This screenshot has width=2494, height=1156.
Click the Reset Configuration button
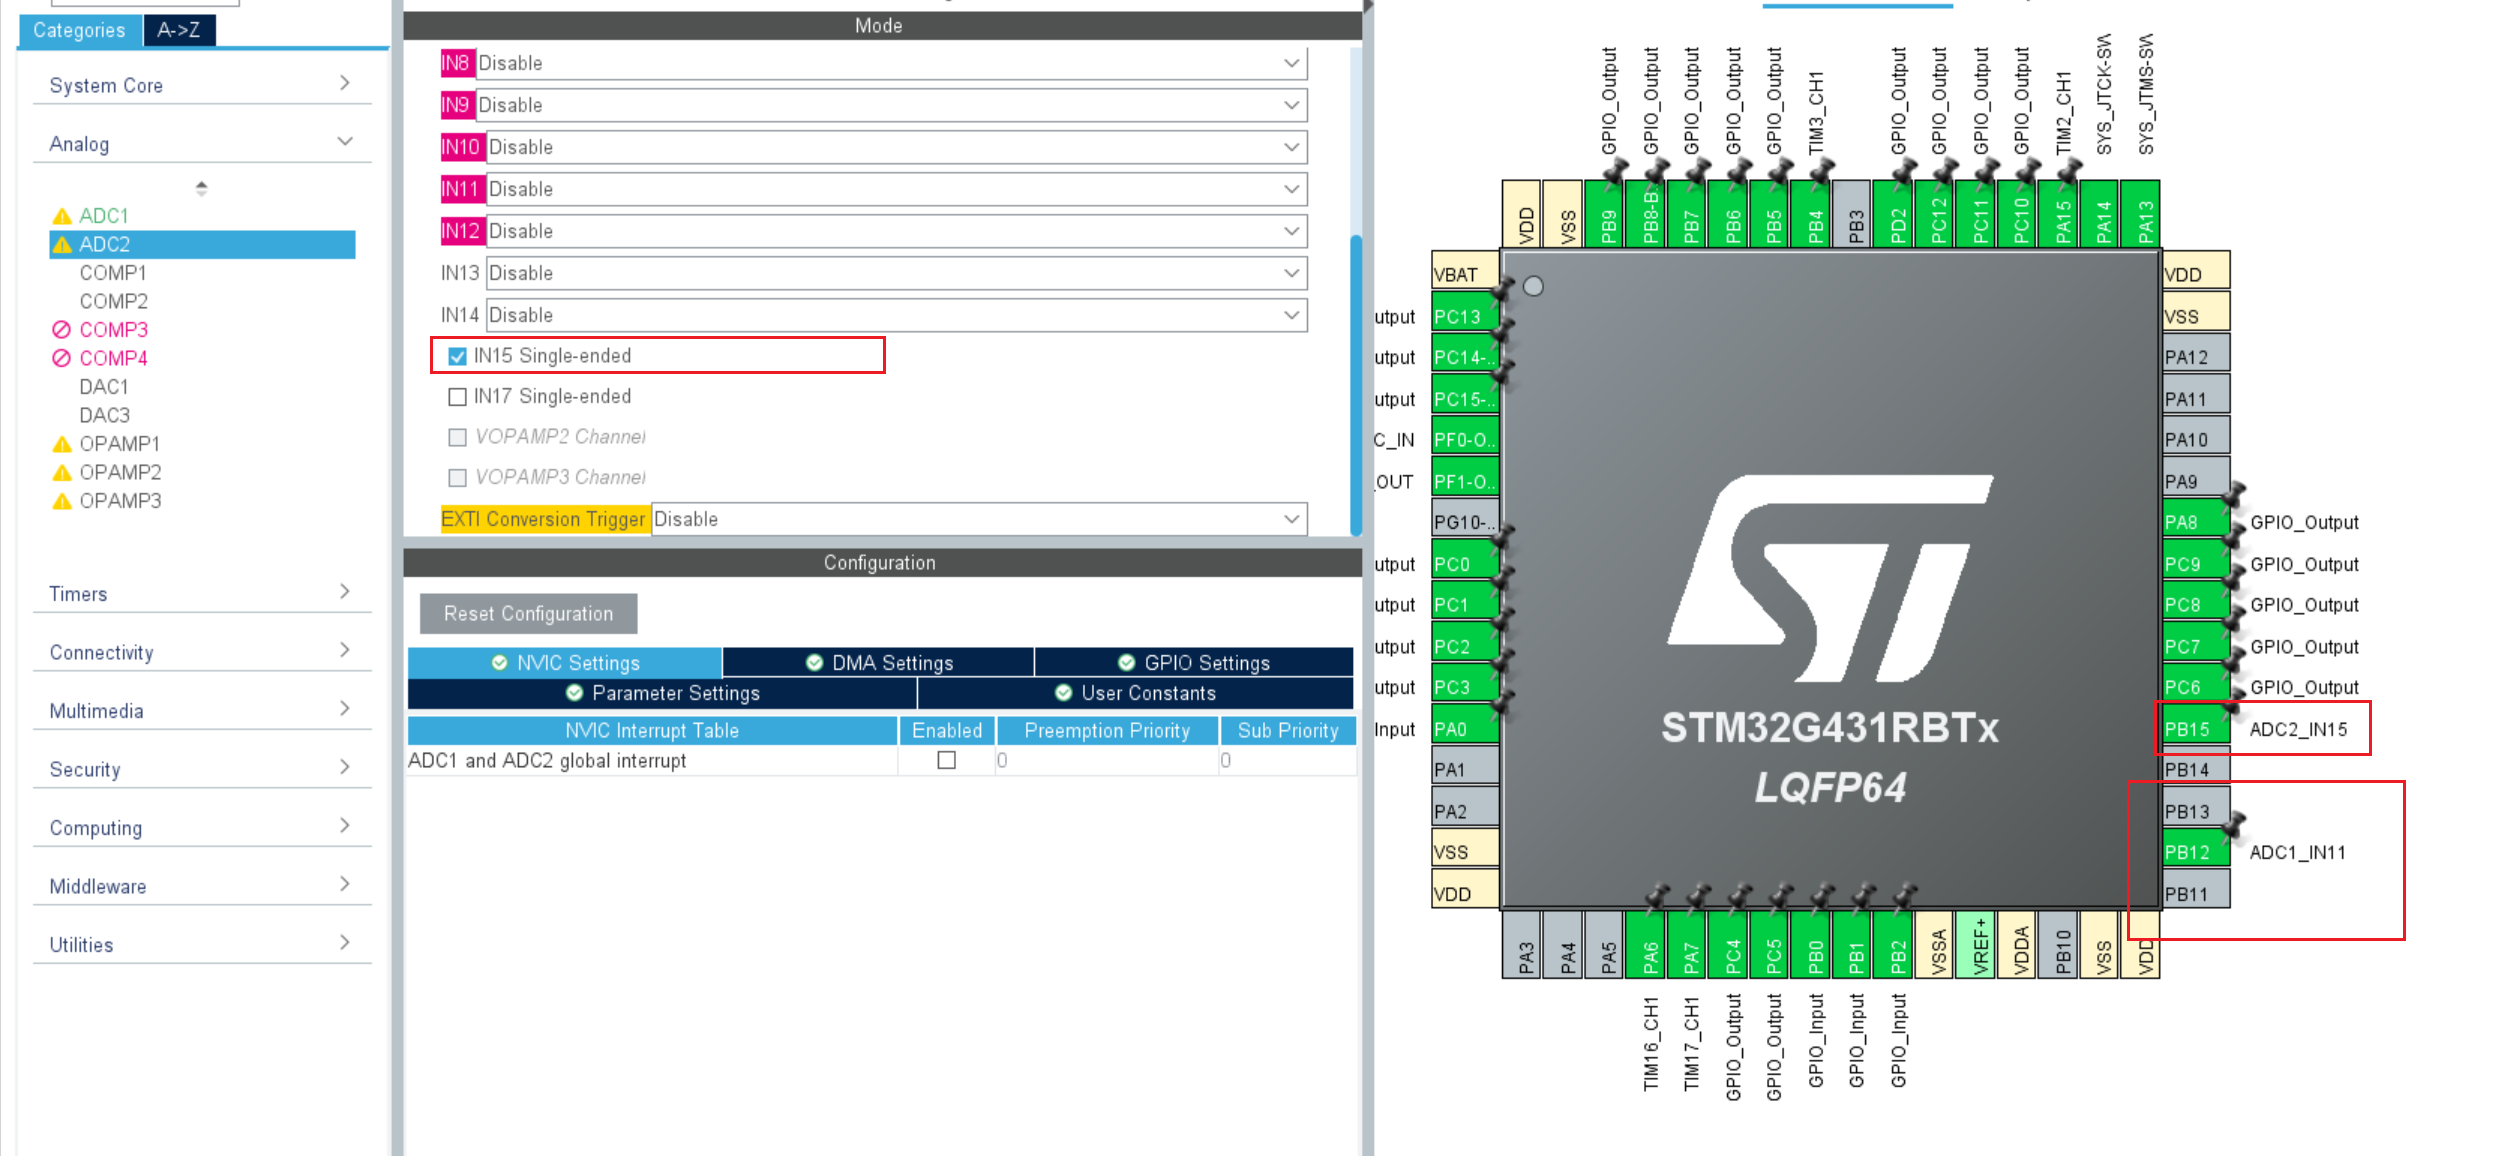click(x=528, y=614)
